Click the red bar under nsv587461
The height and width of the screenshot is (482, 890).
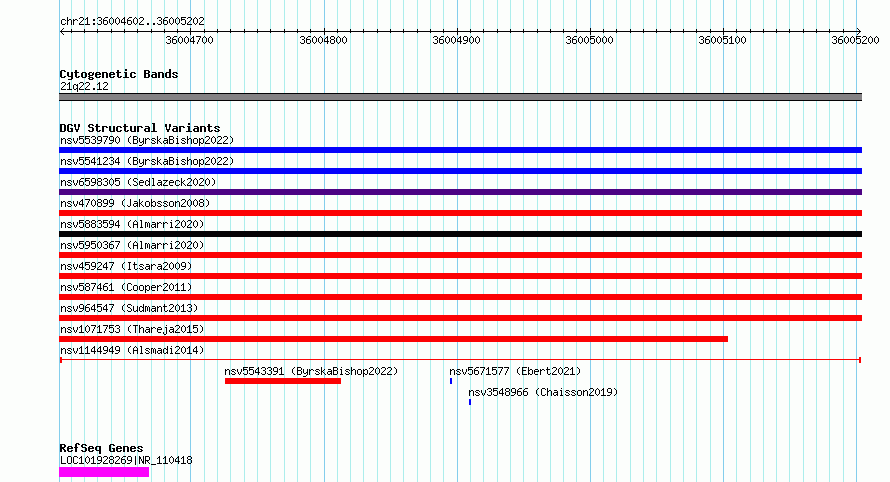click(x=460, y=297)
